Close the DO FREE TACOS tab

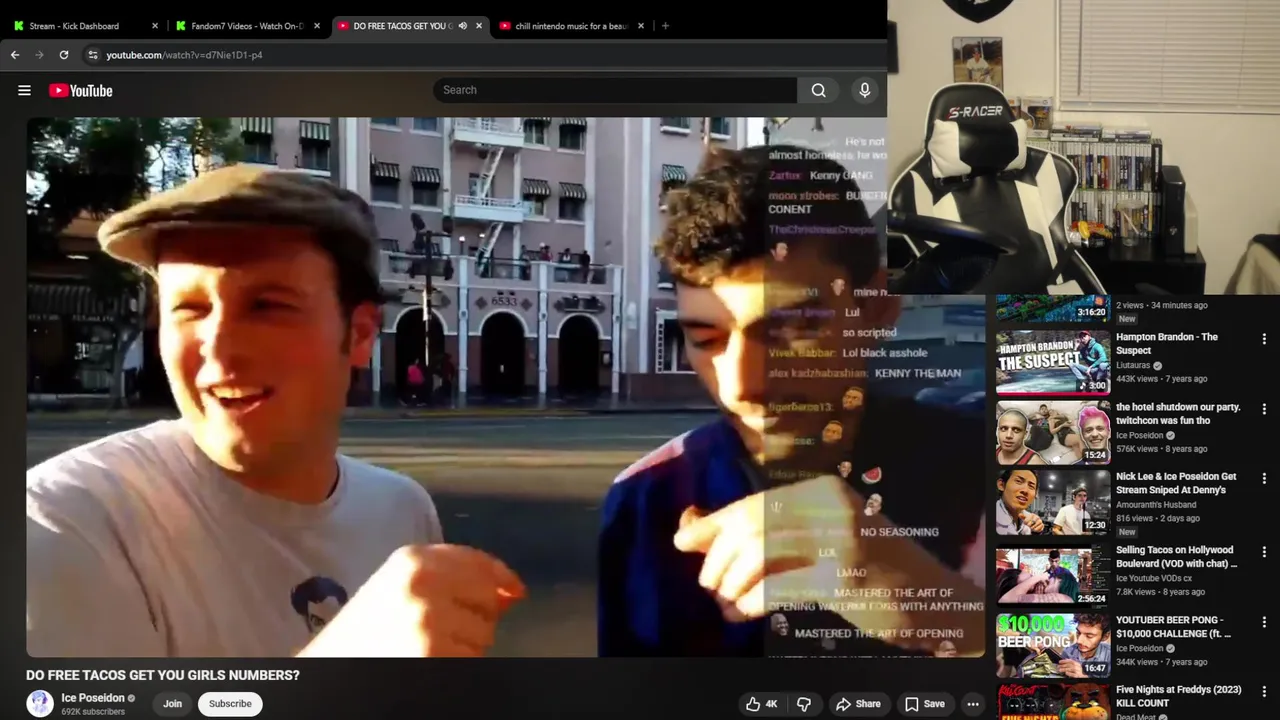pyautogui.click(x=479, y=26)
